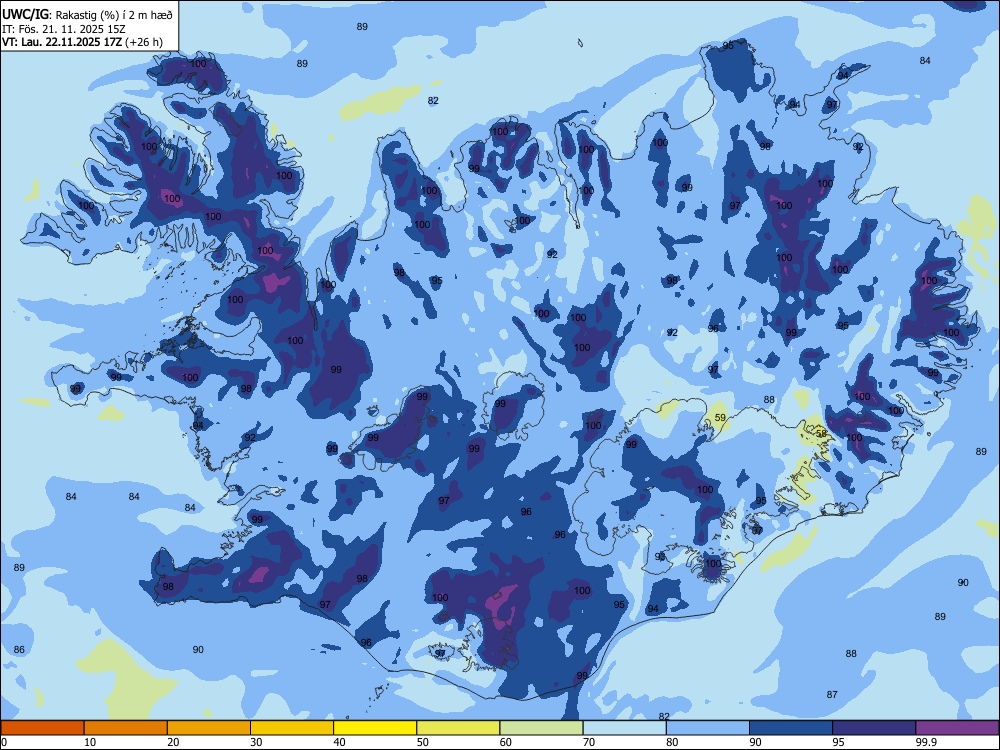Click the '20' legend scale label

[x=173, y=742]
